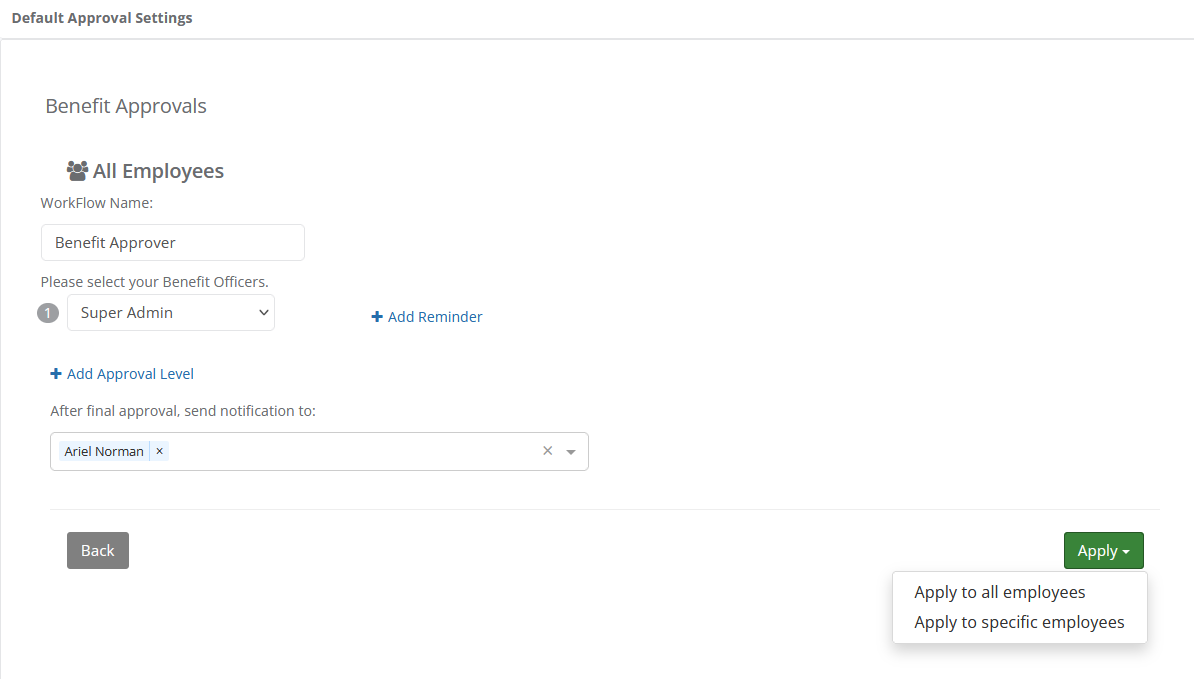The width and height of the screenshot is (1194, 679).
Task: Click the plus icon beside Add Approval Level
Action: (56, 374)
